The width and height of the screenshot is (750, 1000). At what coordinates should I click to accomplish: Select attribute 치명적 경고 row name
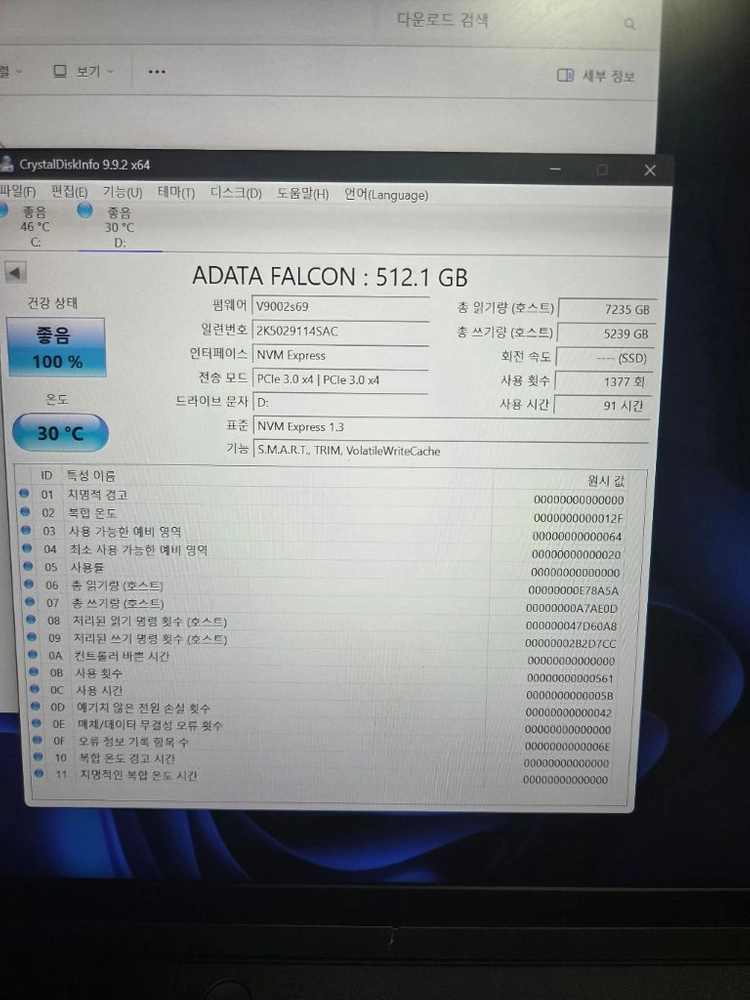(x=98, y=495)
